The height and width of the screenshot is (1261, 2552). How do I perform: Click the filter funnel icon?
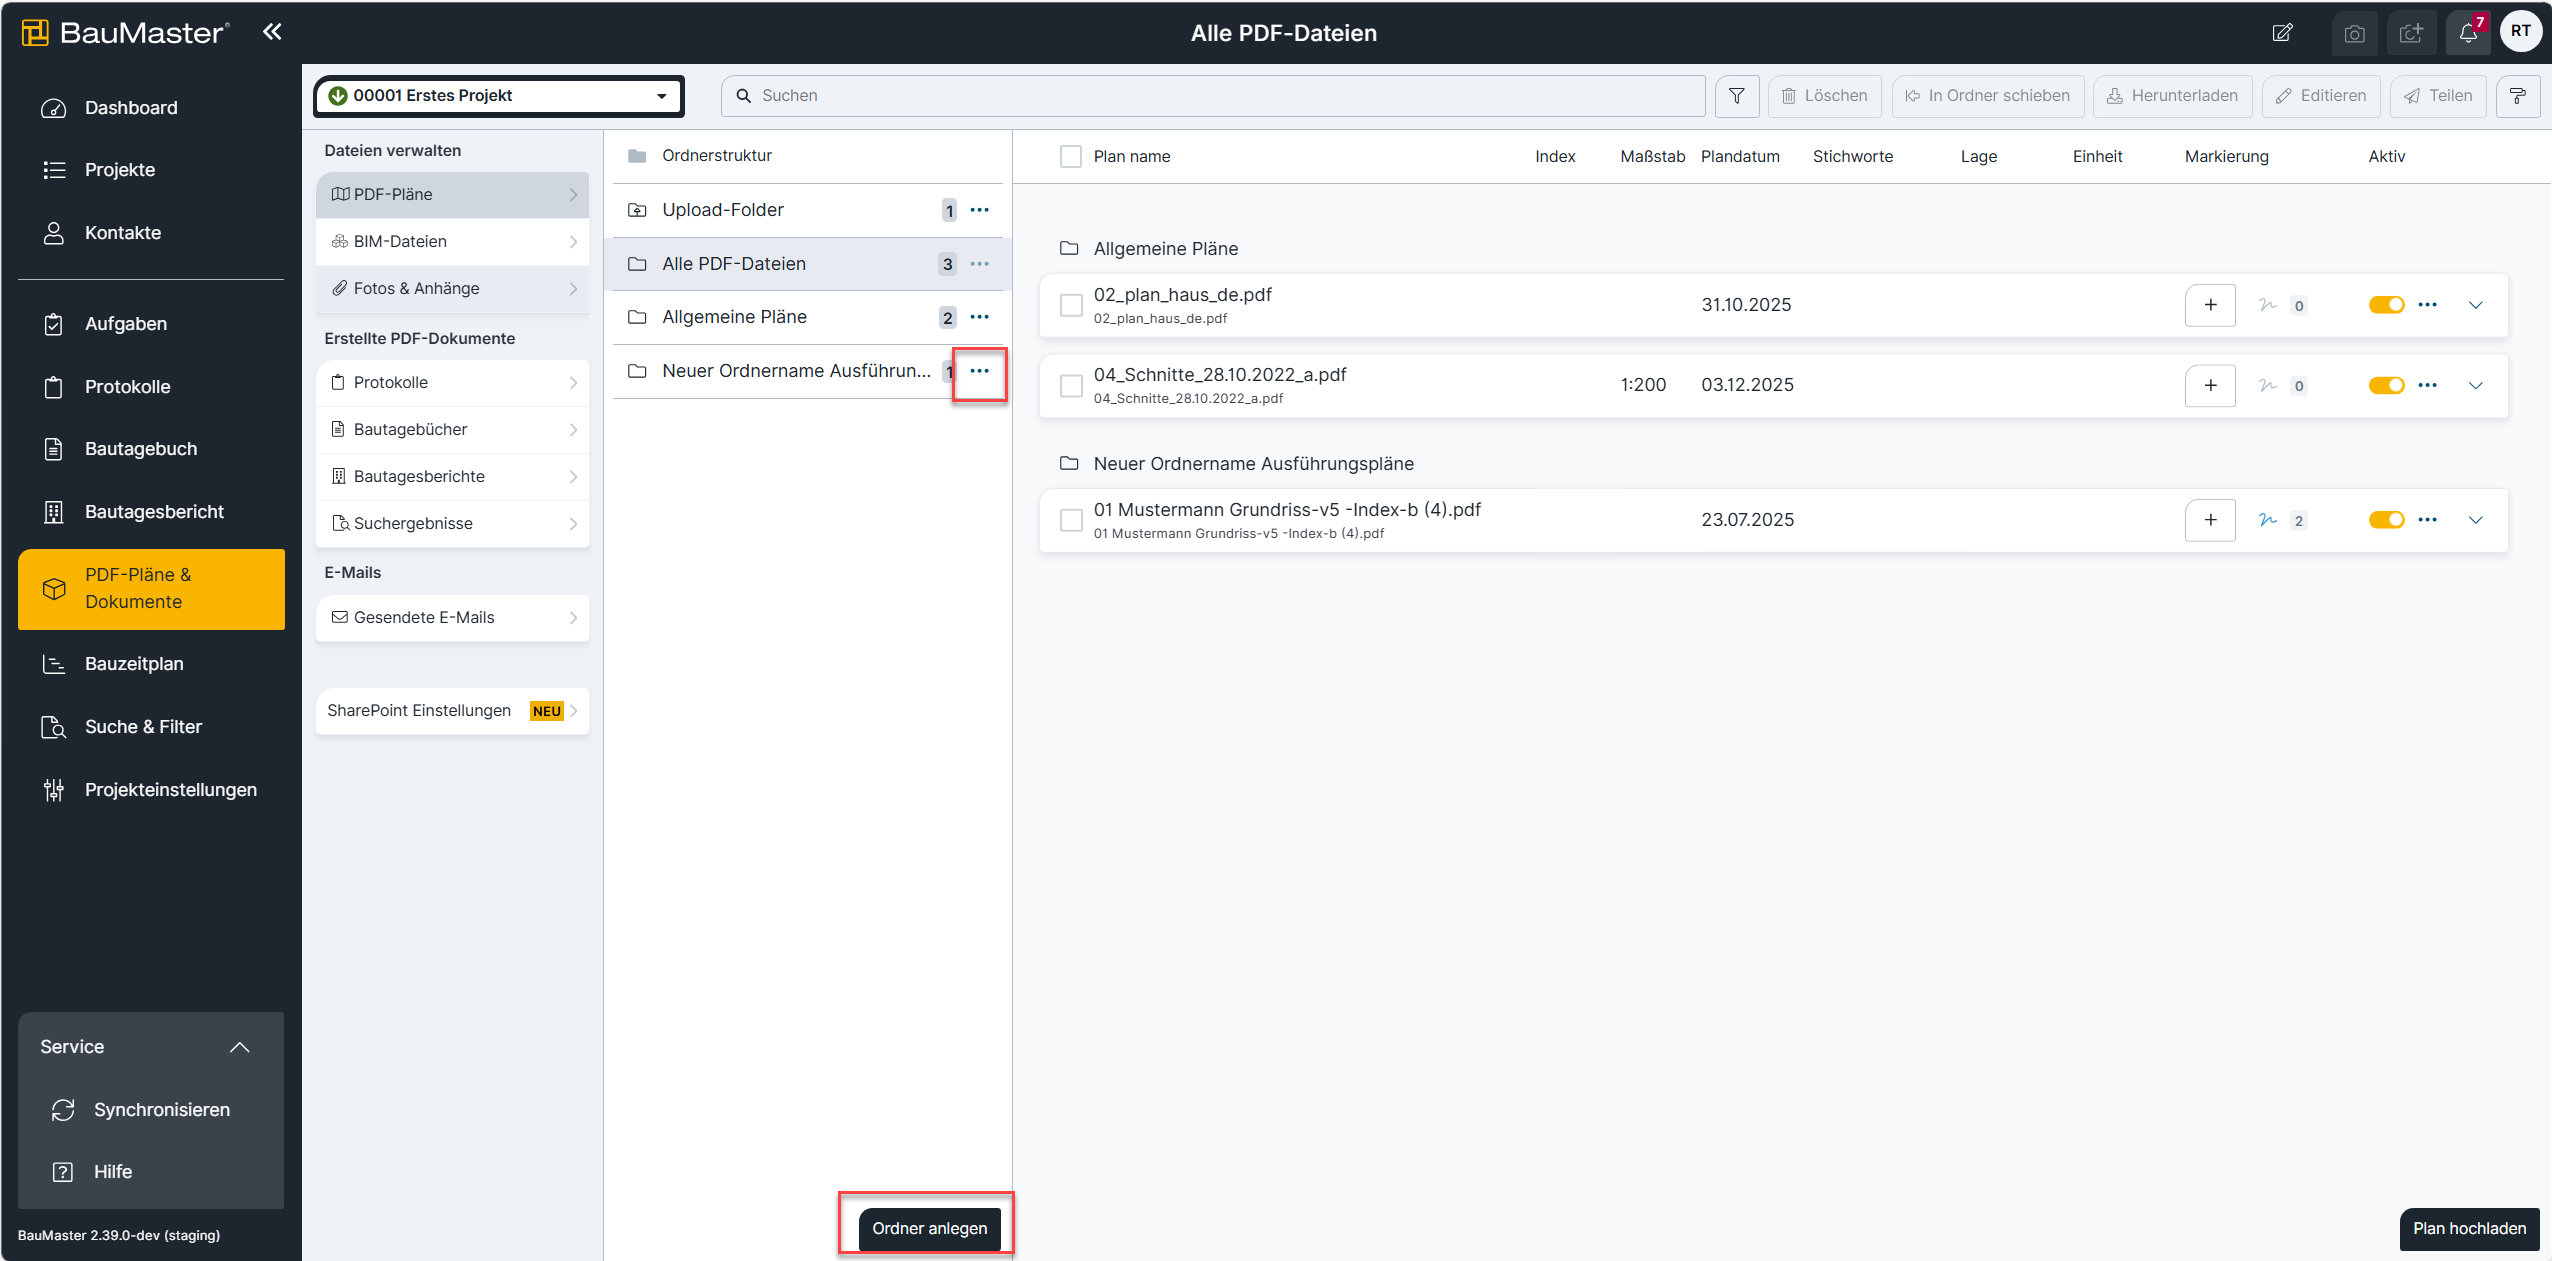1737,96
